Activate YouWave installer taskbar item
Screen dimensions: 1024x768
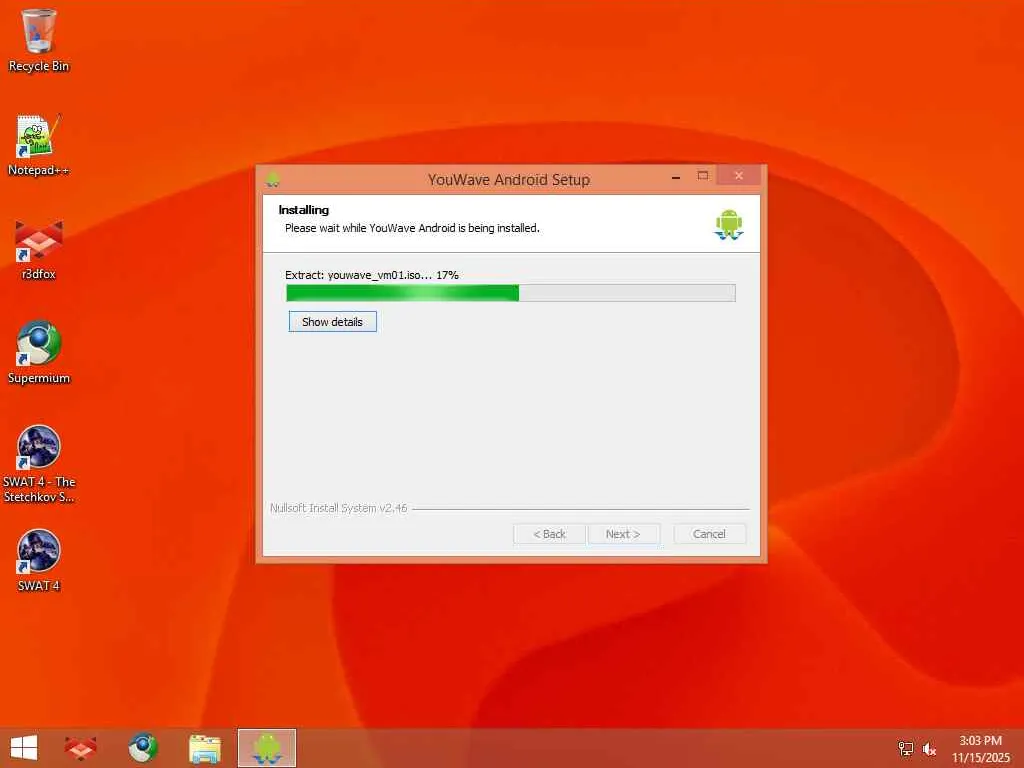coord(266,748)
